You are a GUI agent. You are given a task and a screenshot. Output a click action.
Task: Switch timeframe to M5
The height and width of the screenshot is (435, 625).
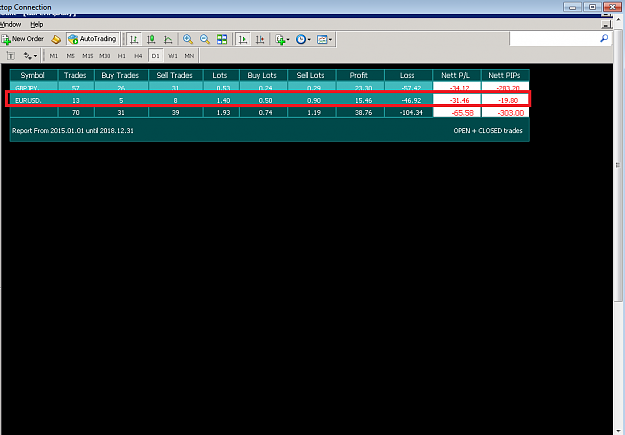coord(71,56)
